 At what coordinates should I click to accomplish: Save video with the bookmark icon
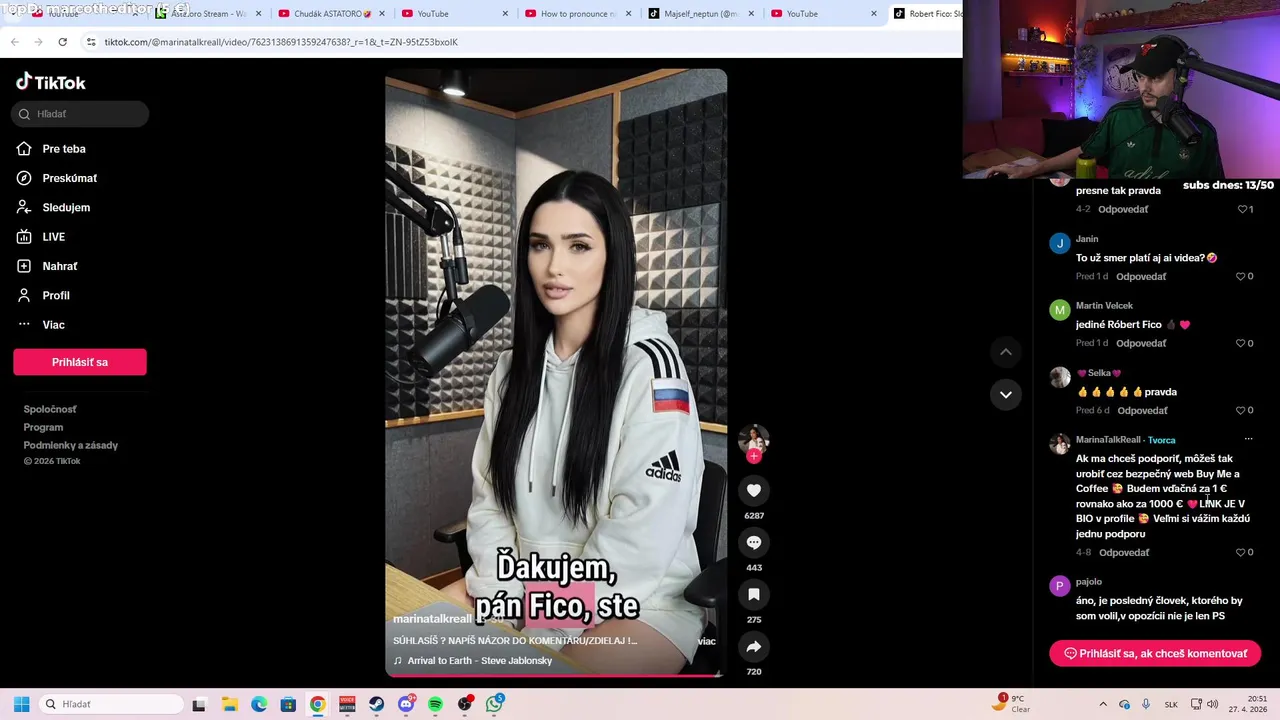pyautogui.click(x=754, y=594)
